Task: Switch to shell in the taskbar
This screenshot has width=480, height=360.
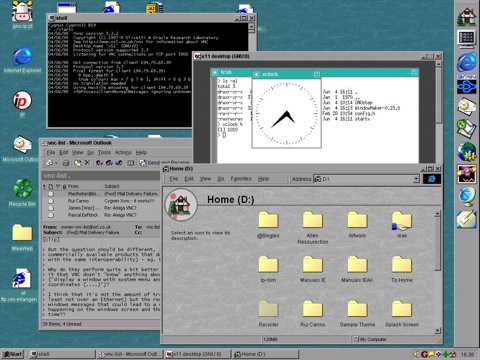Action: [x=61, y=354]
